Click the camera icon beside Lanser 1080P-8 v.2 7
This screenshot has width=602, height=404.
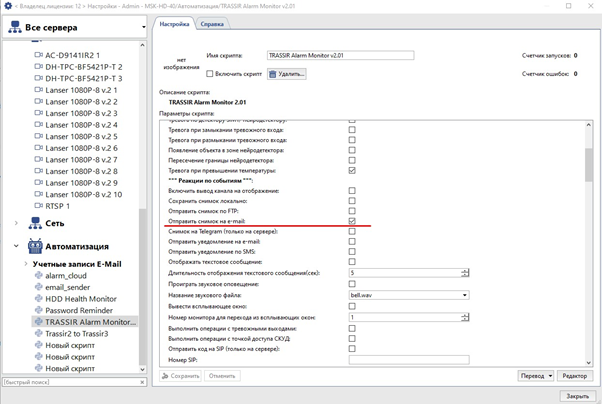[38, 159]
